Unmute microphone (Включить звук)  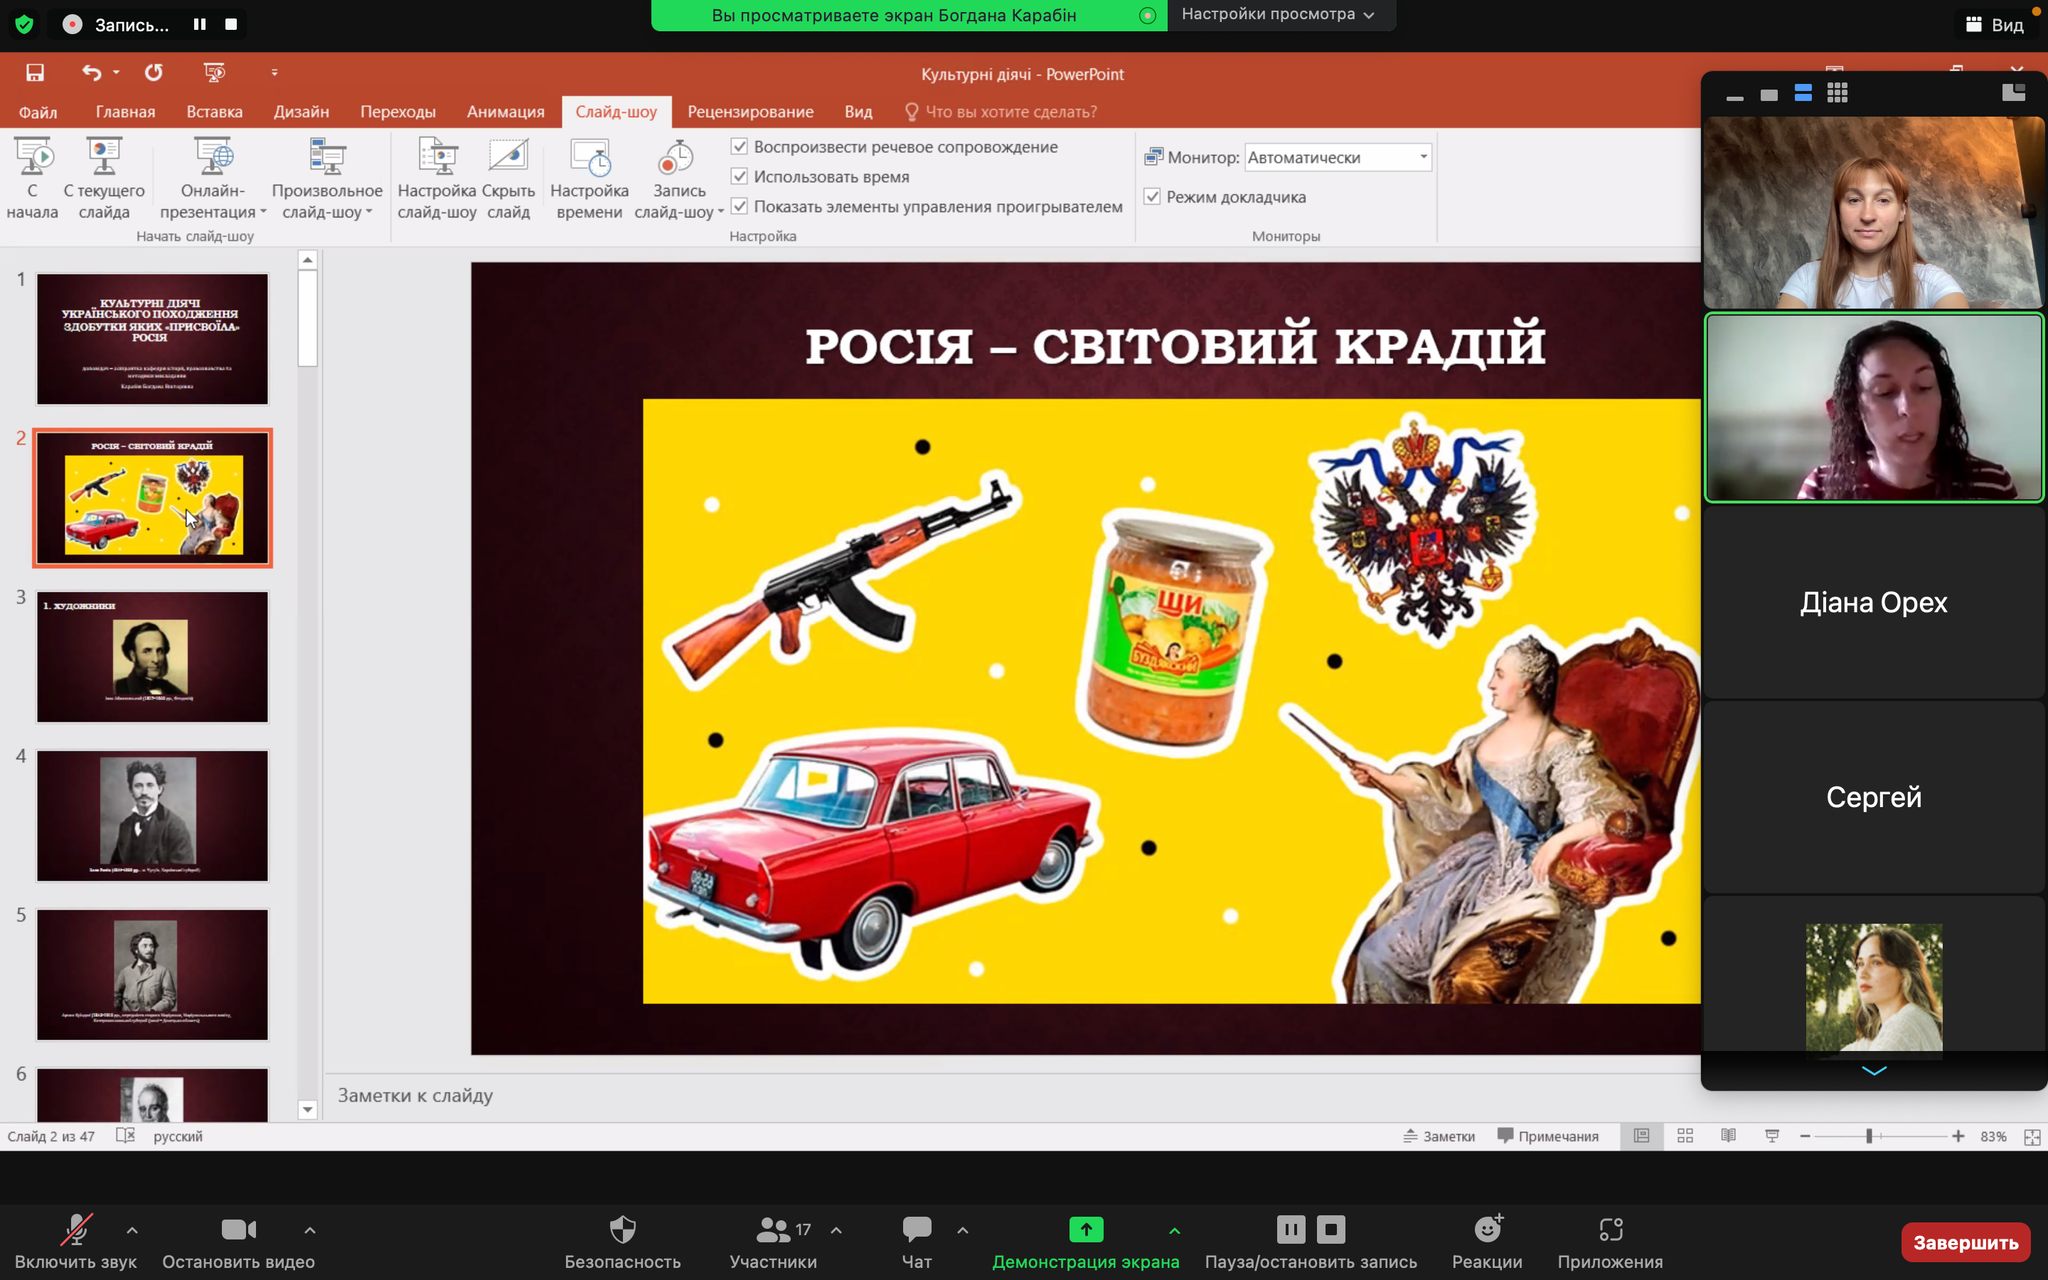(x=76, y=1242)
